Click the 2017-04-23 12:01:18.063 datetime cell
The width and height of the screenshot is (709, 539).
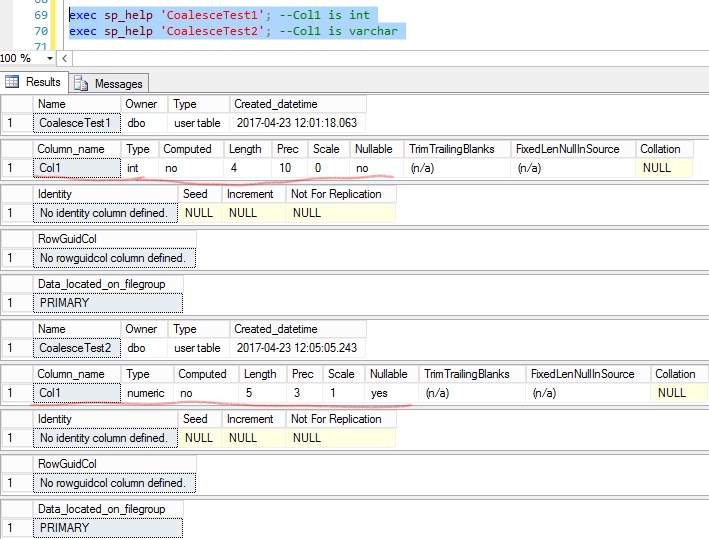point(297,123)
